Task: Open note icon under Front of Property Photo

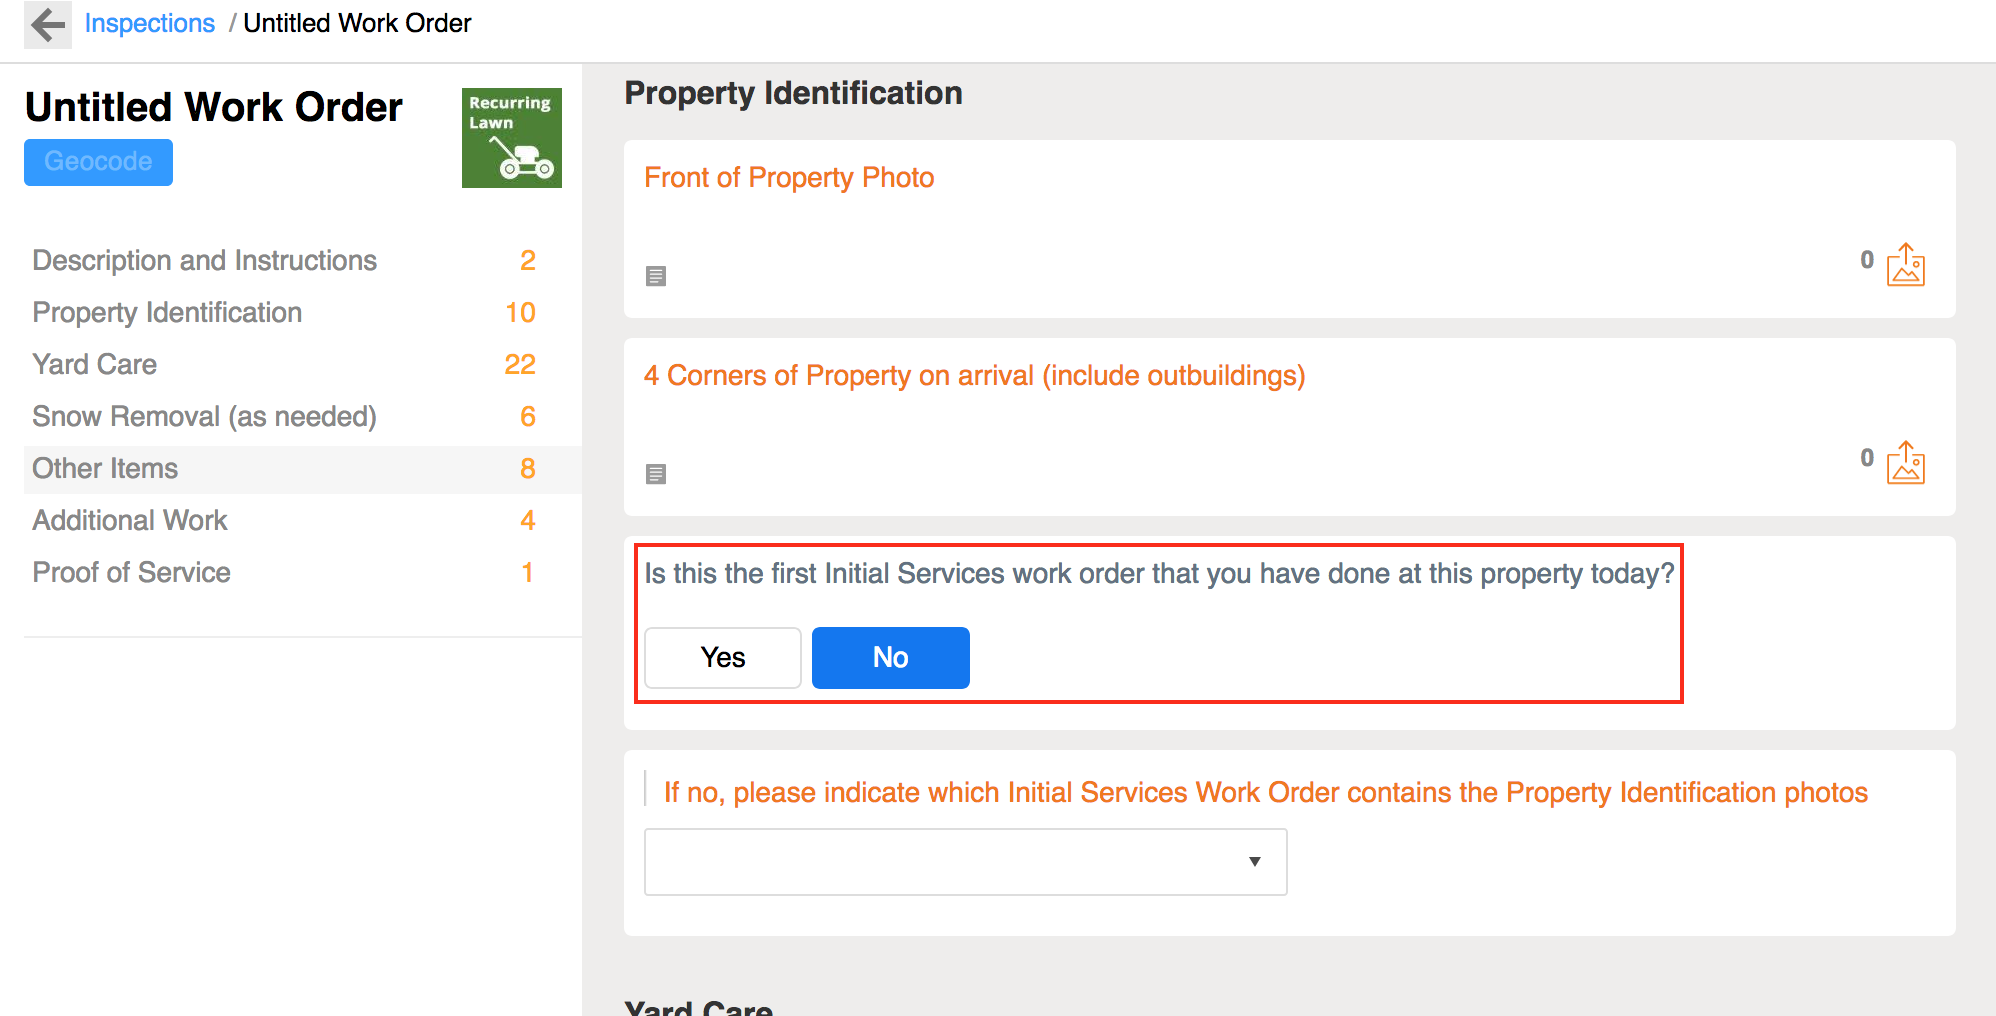Action: [x=656, y=276]
